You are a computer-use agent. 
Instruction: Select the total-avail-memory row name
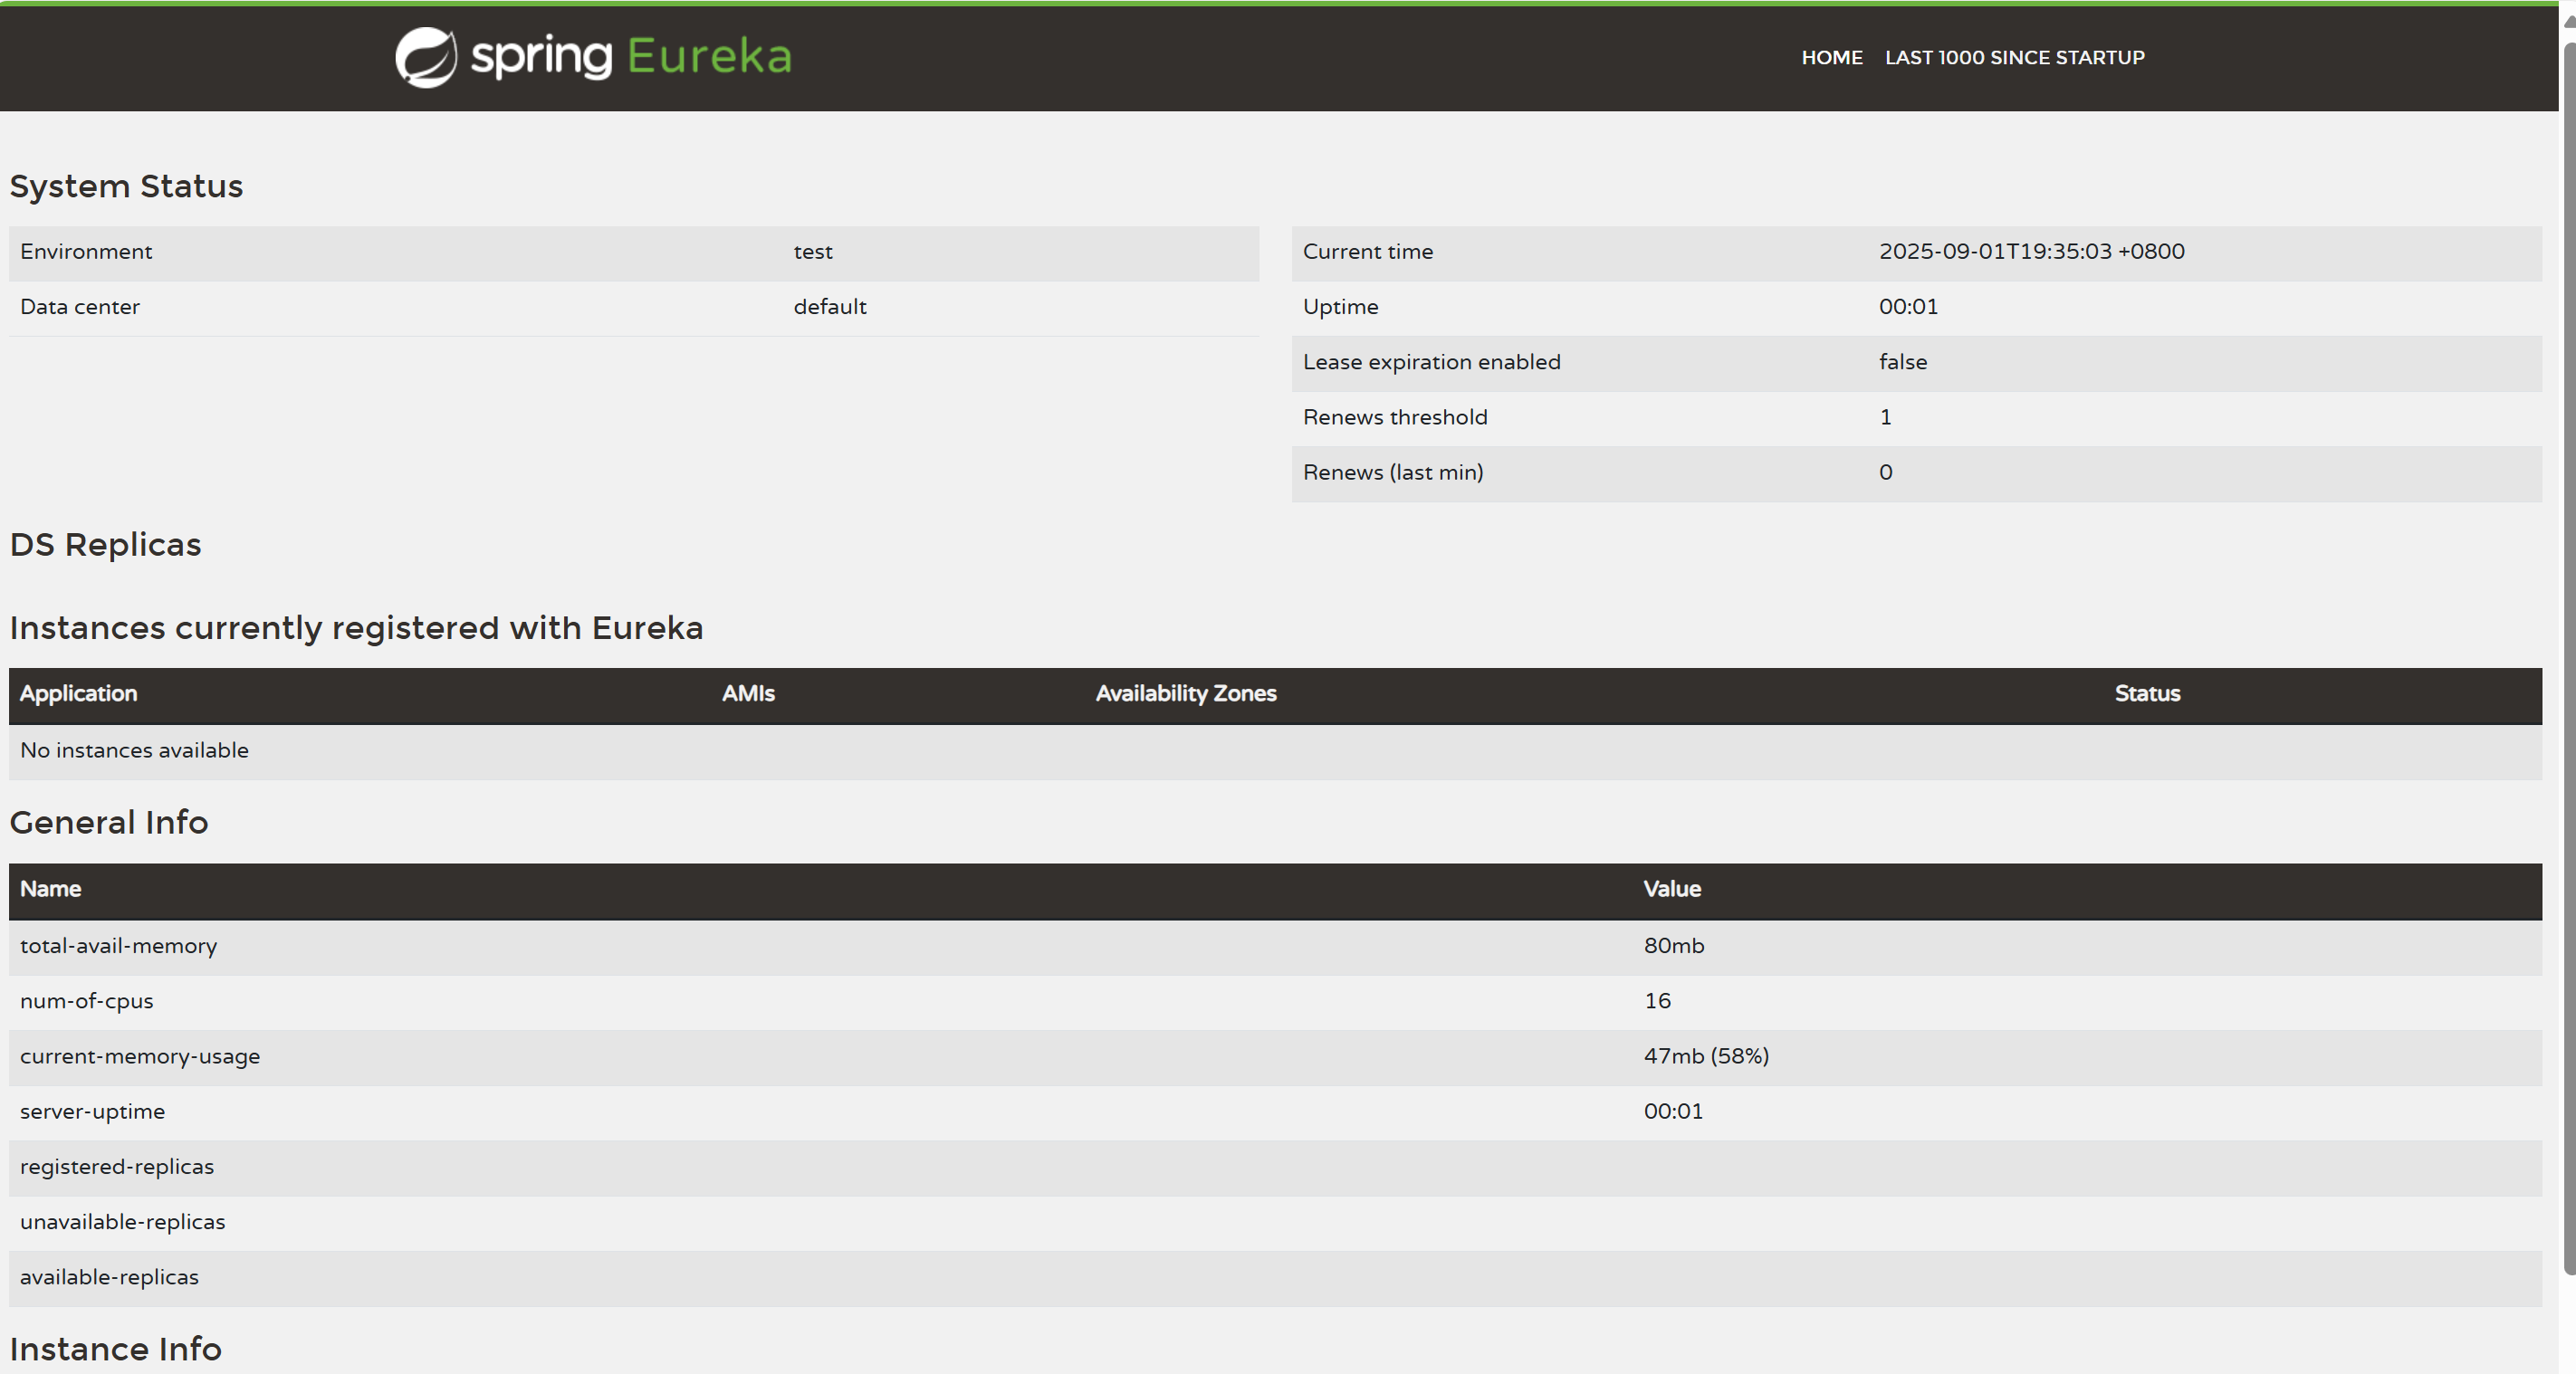[118, 946]
